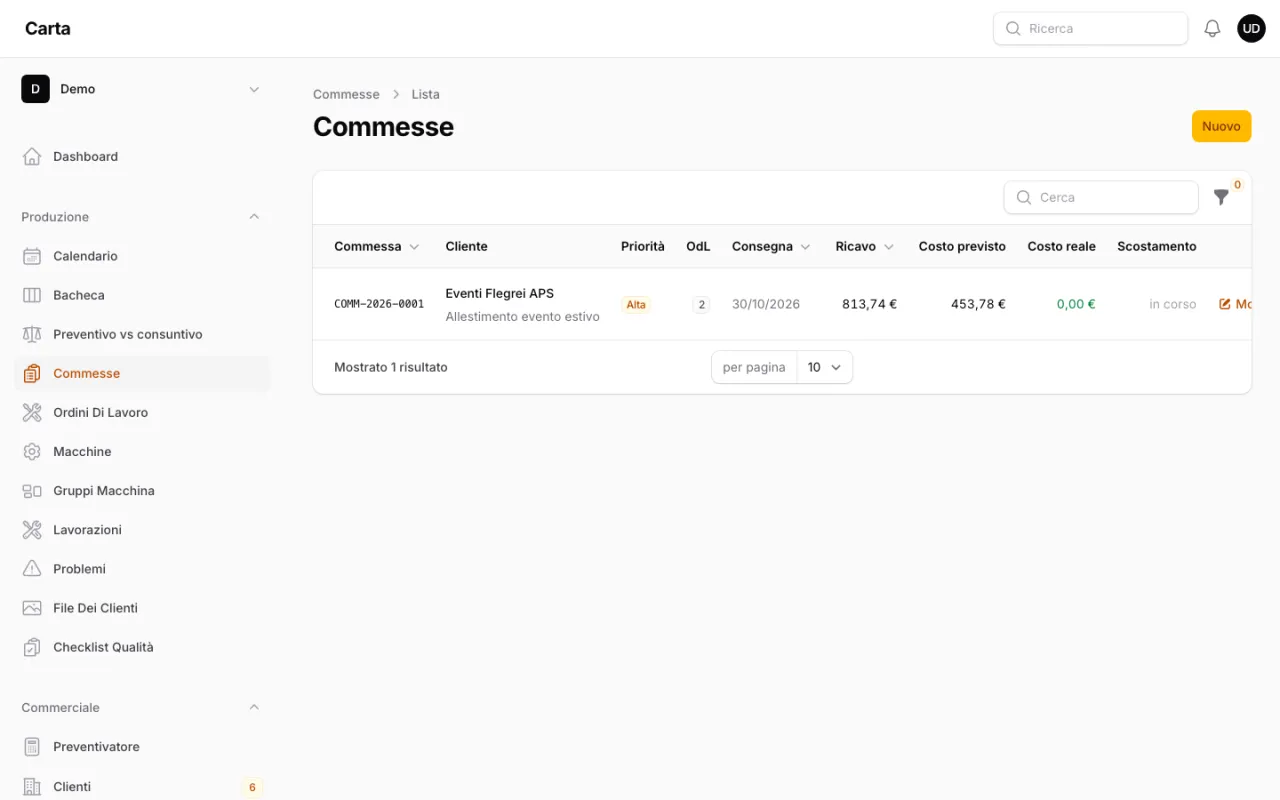1280x800 pixels.
Task: Collapse the Commerciale sidebar section
Action: click(x=254, y=707)
